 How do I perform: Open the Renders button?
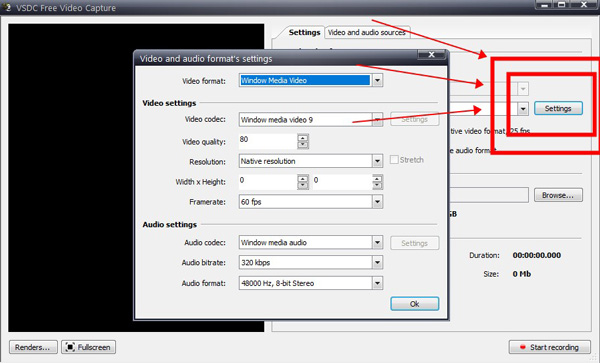[x=33, y=347]
